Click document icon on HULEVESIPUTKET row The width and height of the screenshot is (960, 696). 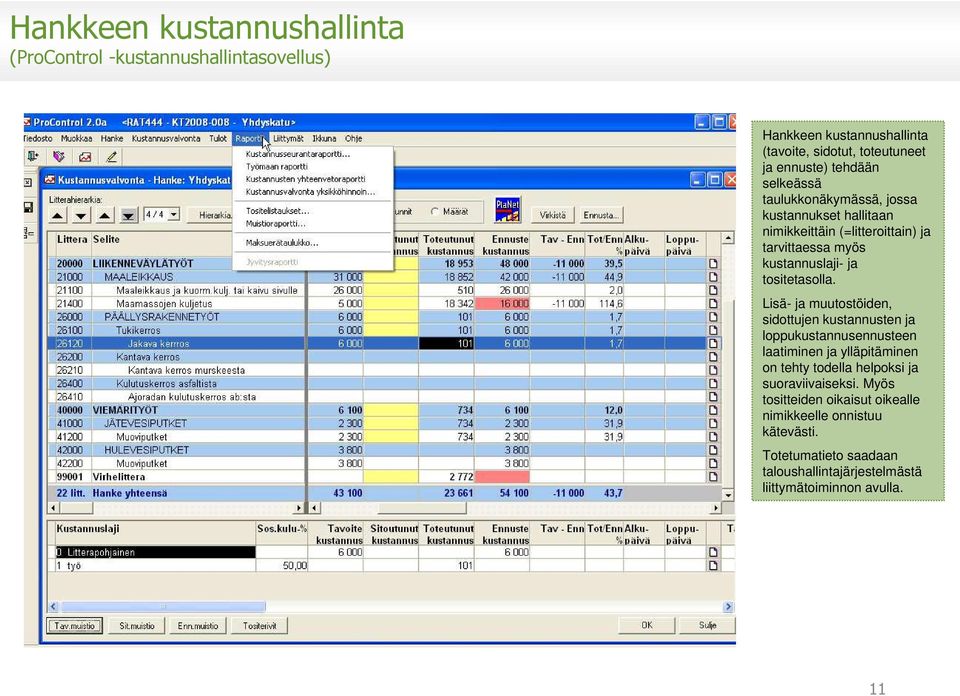(x=713, y=450)
